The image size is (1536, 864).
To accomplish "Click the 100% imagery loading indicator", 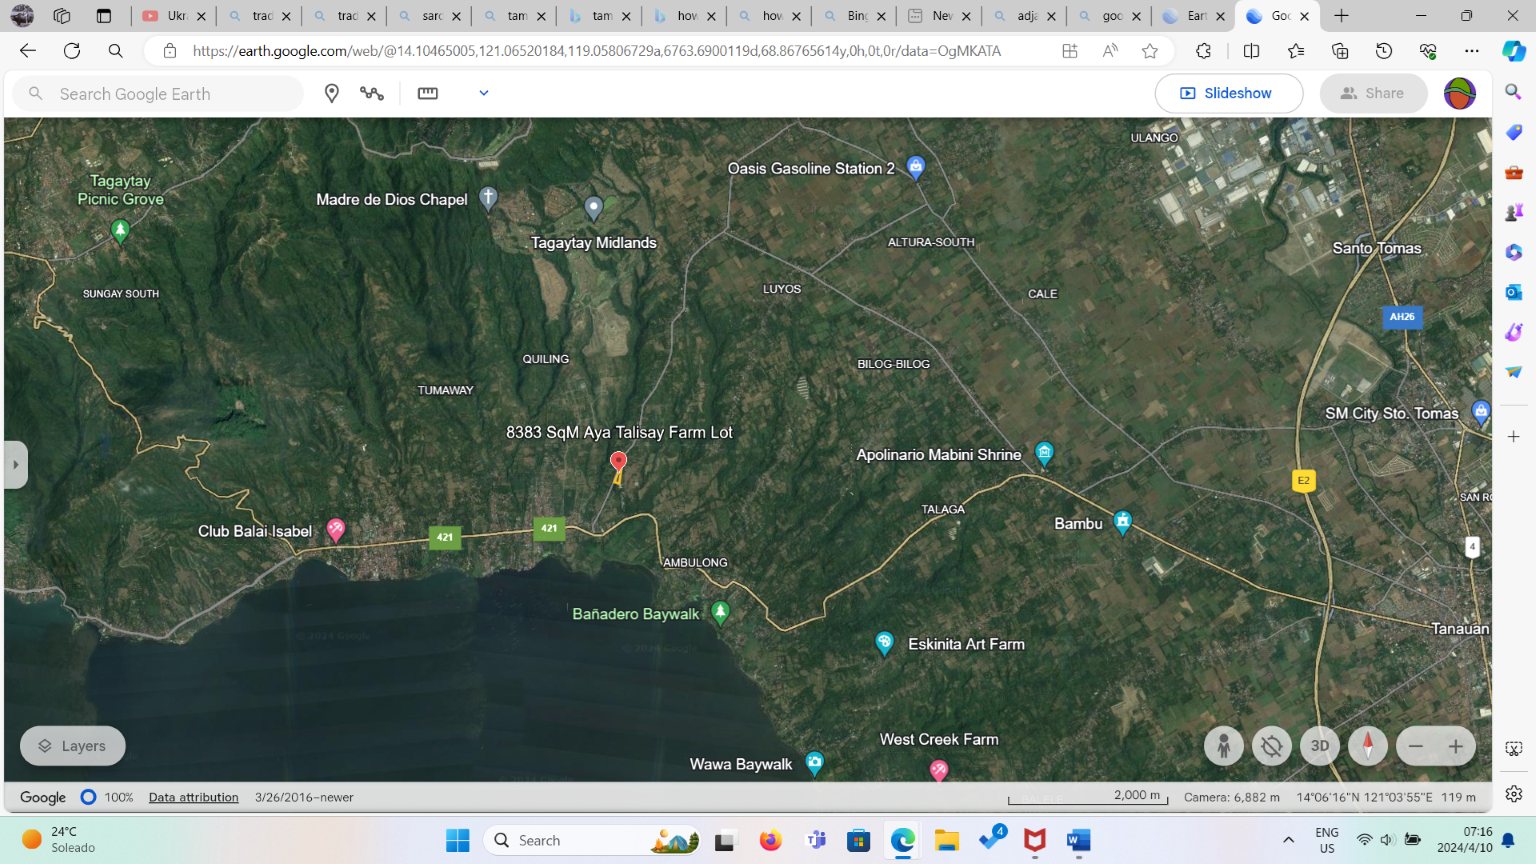I will 107,797.
